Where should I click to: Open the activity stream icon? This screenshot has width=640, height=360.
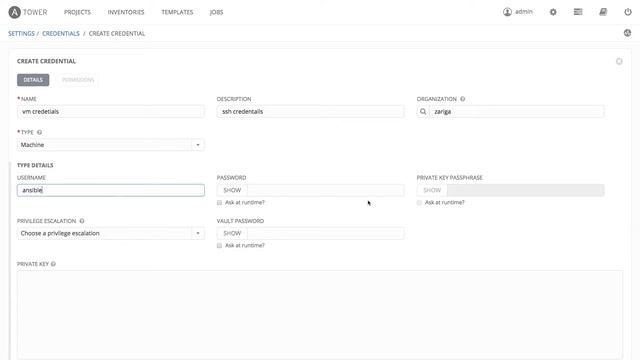click(627, 33)
